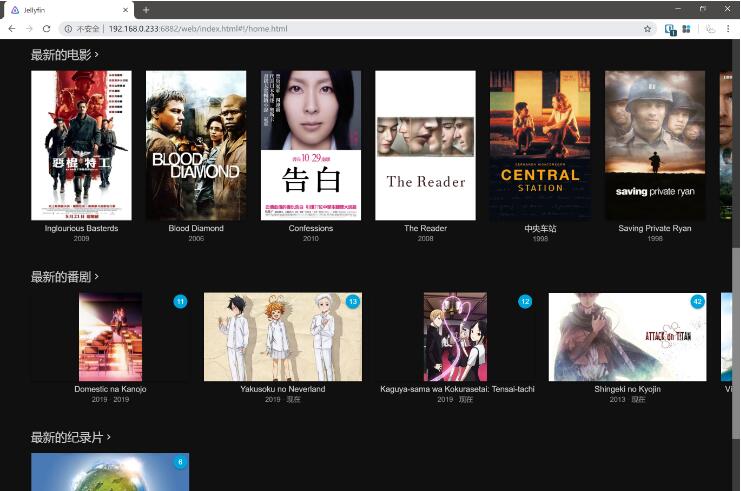Open the Blood Diamond poster
This screenshot has height=491, width=741.
196,146
